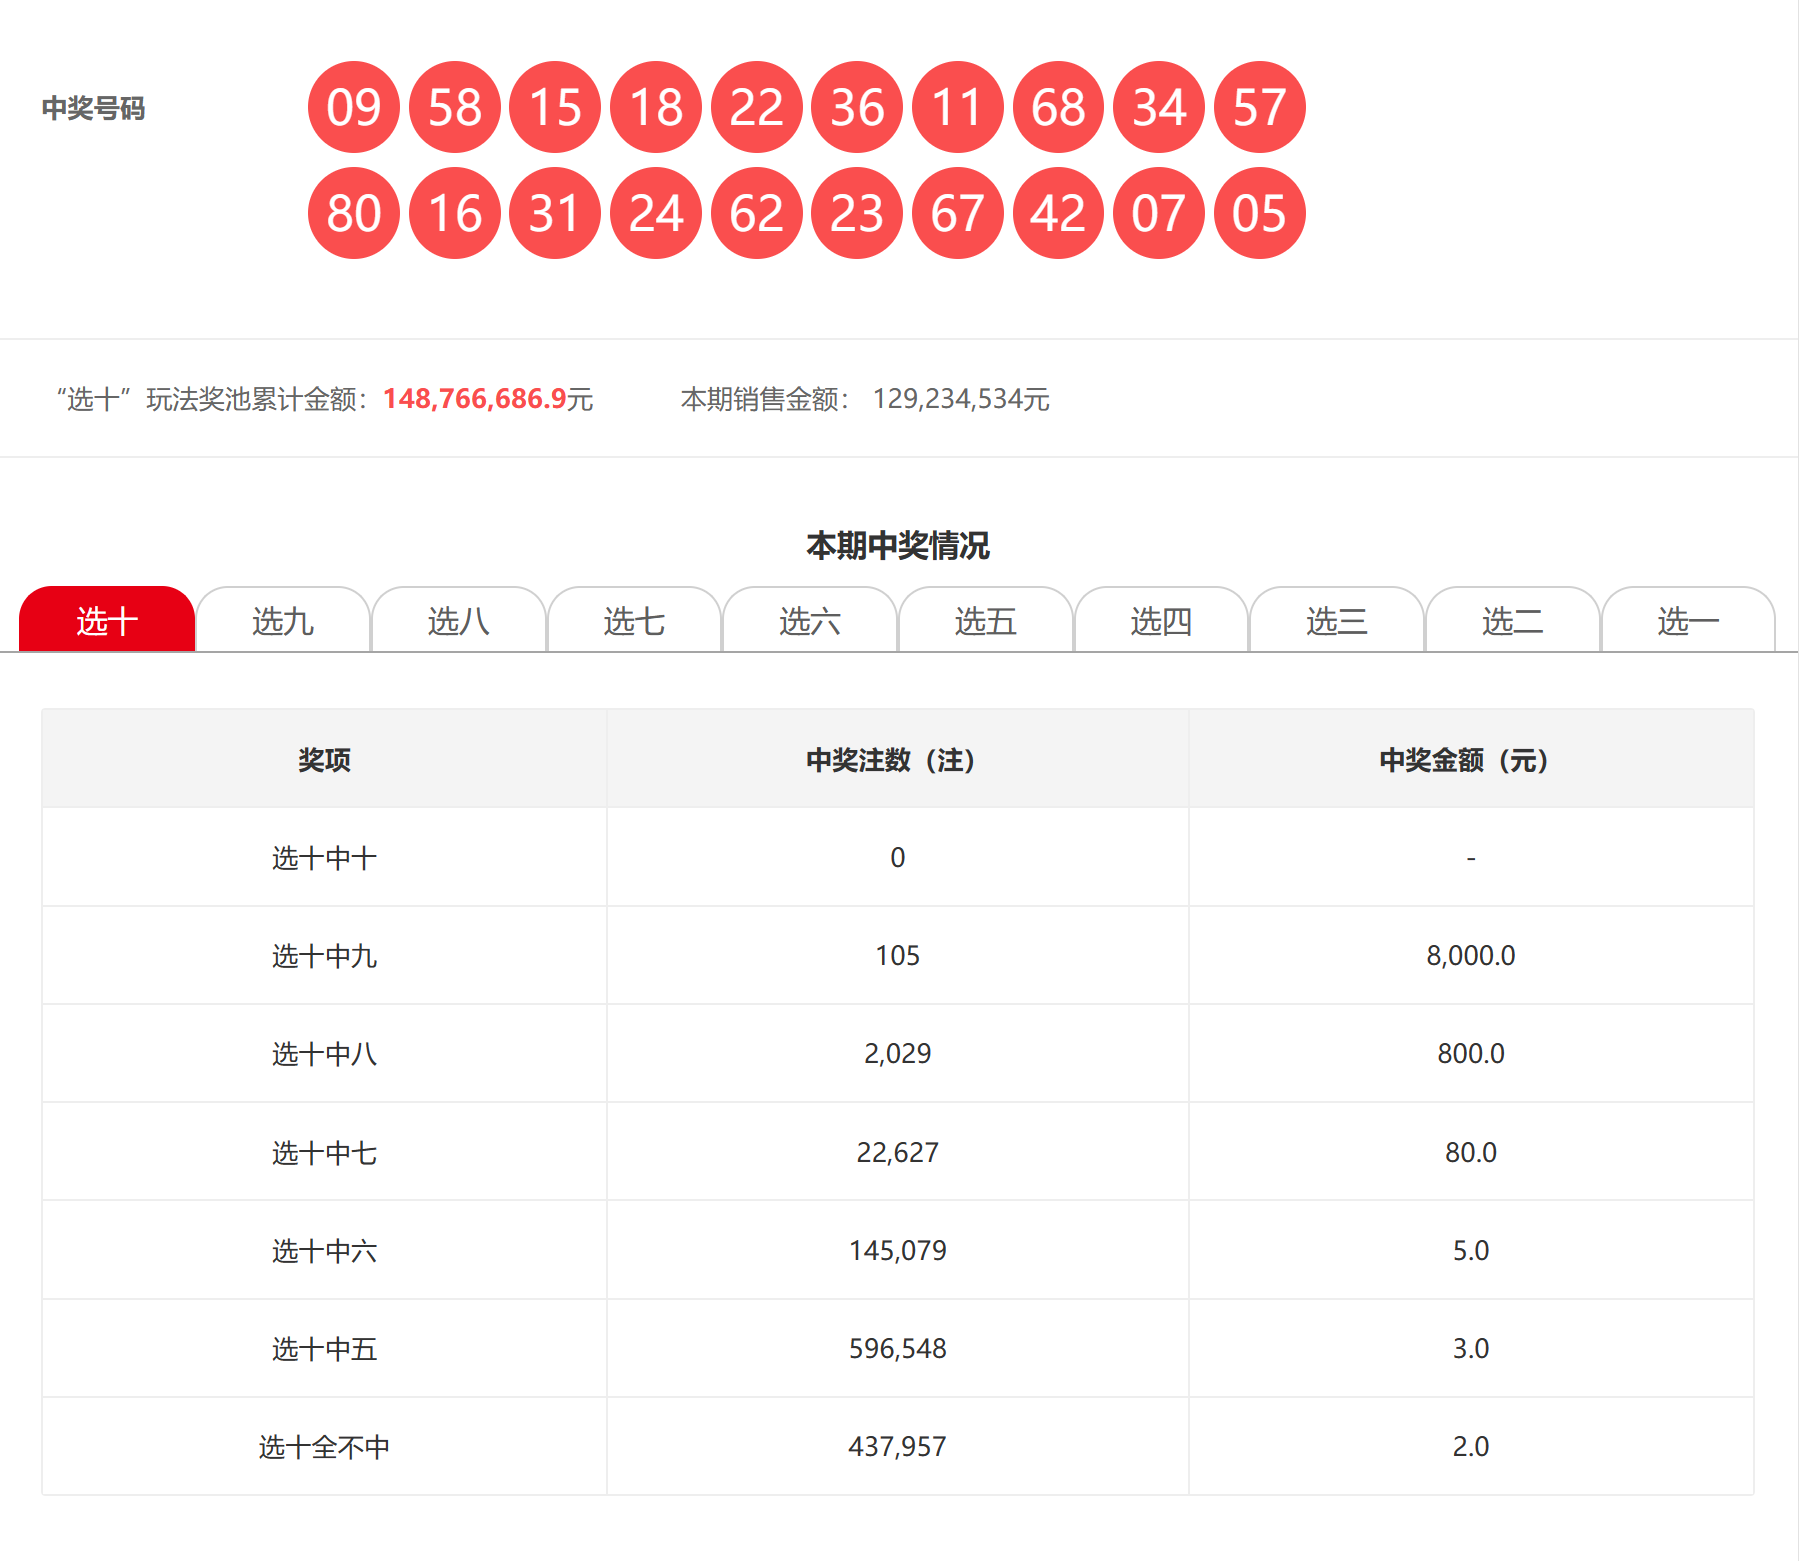The image size is (1799, 1561).
Task: Click the active 选十 tab
Action: pyautogui.click(x=107, y=621)
